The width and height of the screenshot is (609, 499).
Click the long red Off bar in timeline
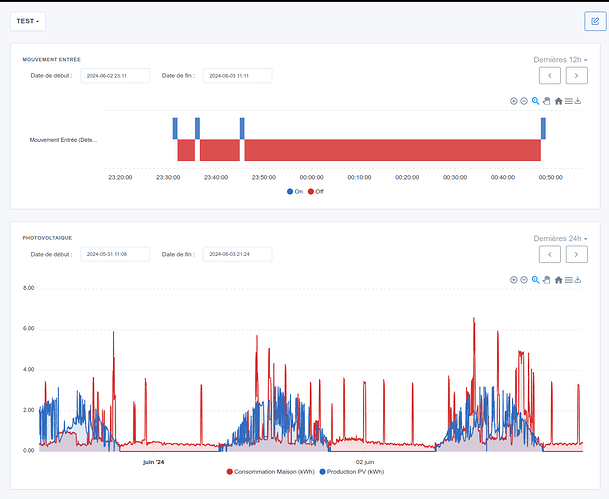[392, 150]
